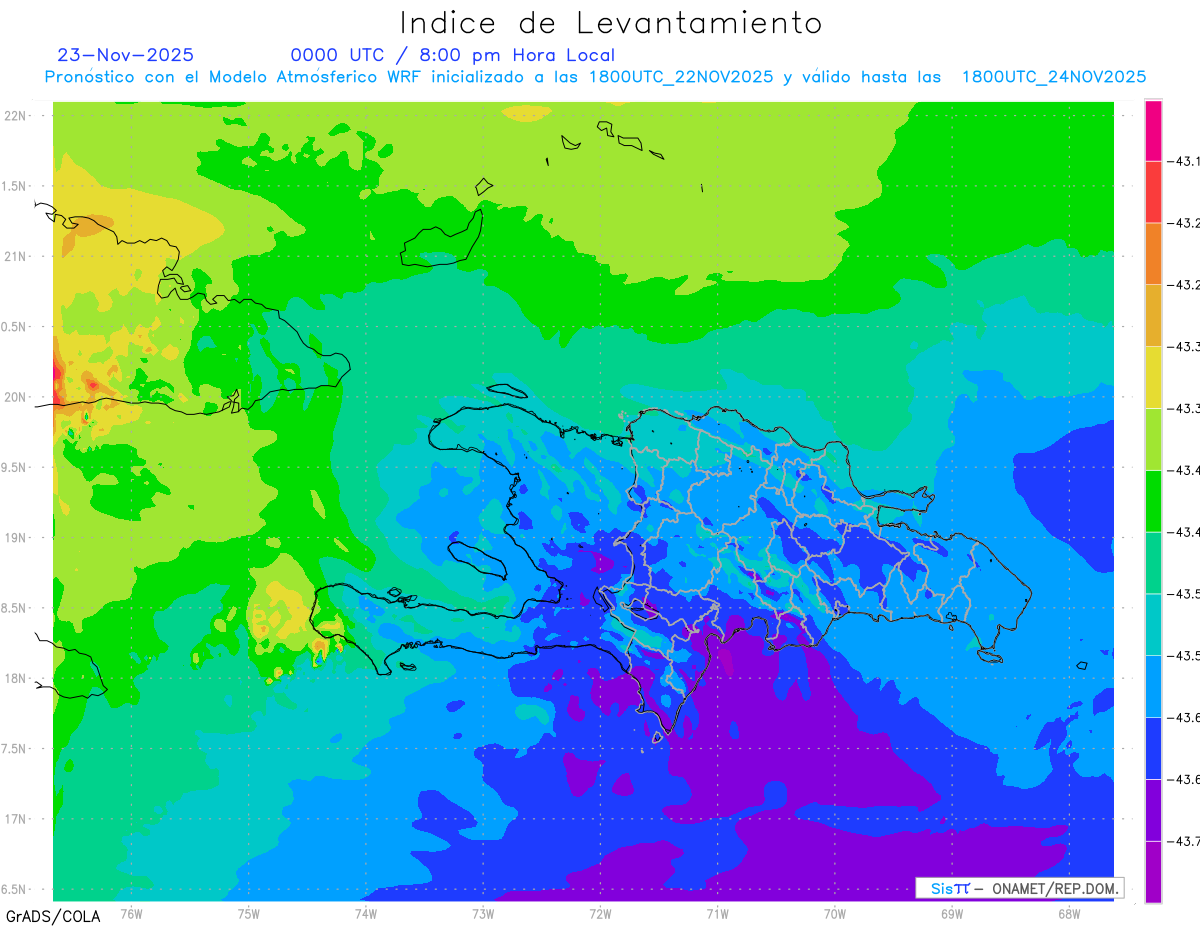This screenshot has height=927, width=1200.
Task: Choose the bright green legend swatch
Action: pyautogui.click(x=1153, y=501)
